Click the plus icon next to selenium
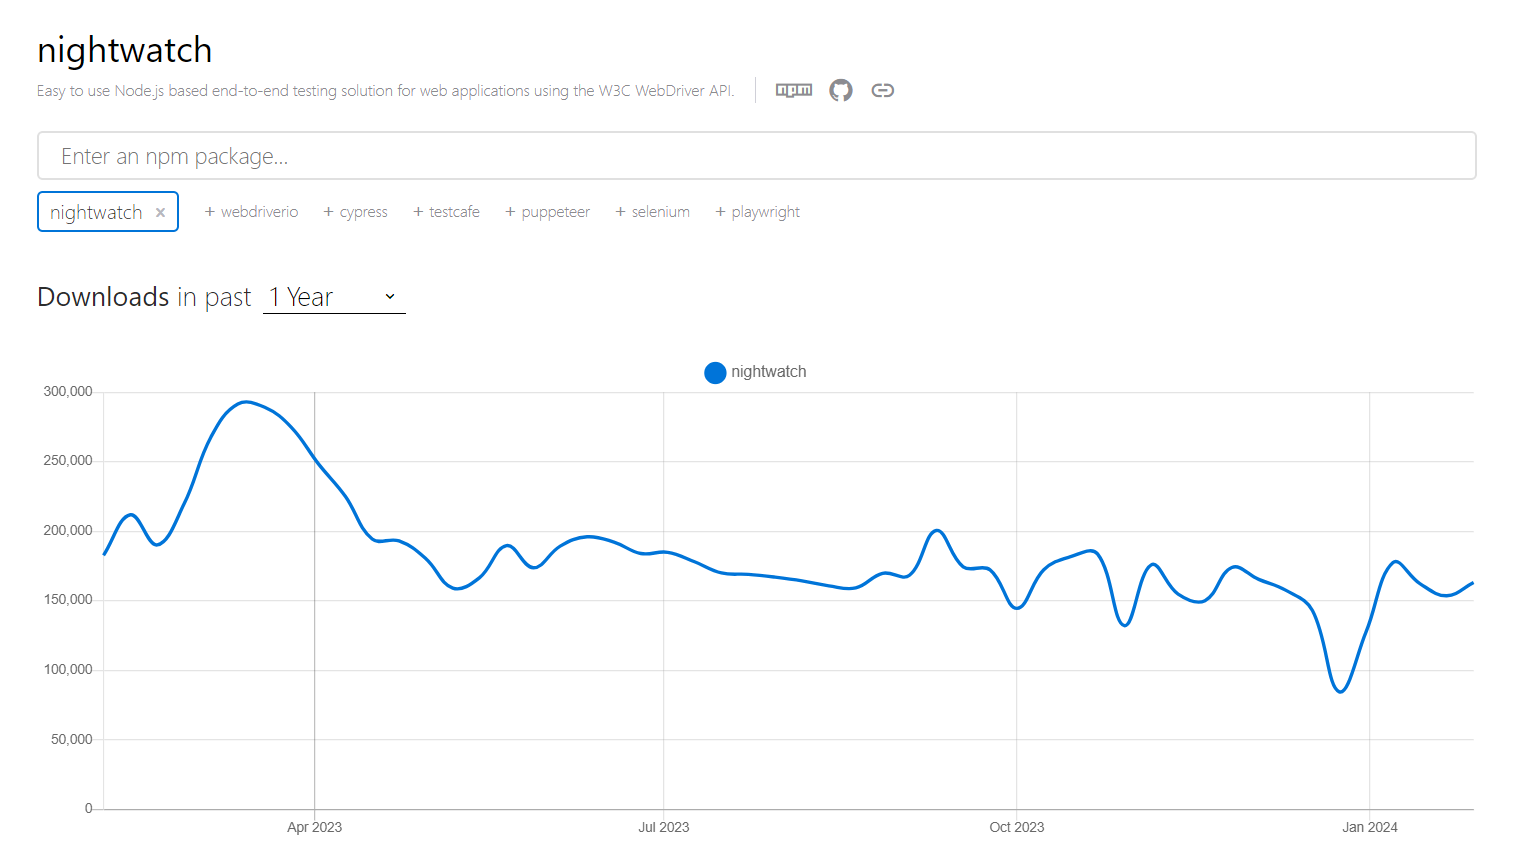The height and width of the screenshot is (867, 1520). (619, 211)
